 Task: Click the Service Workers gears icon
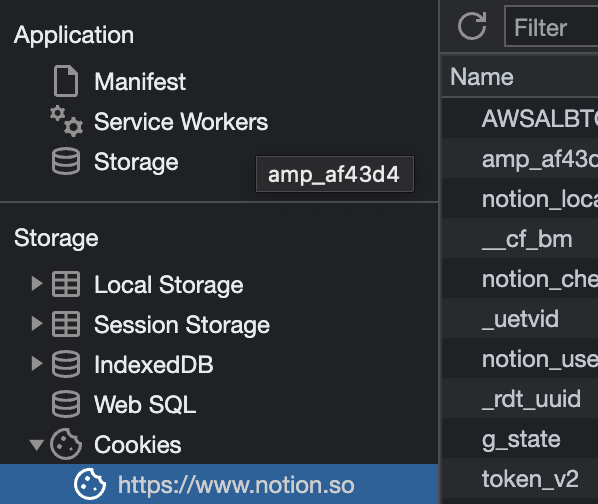[66, 121]
